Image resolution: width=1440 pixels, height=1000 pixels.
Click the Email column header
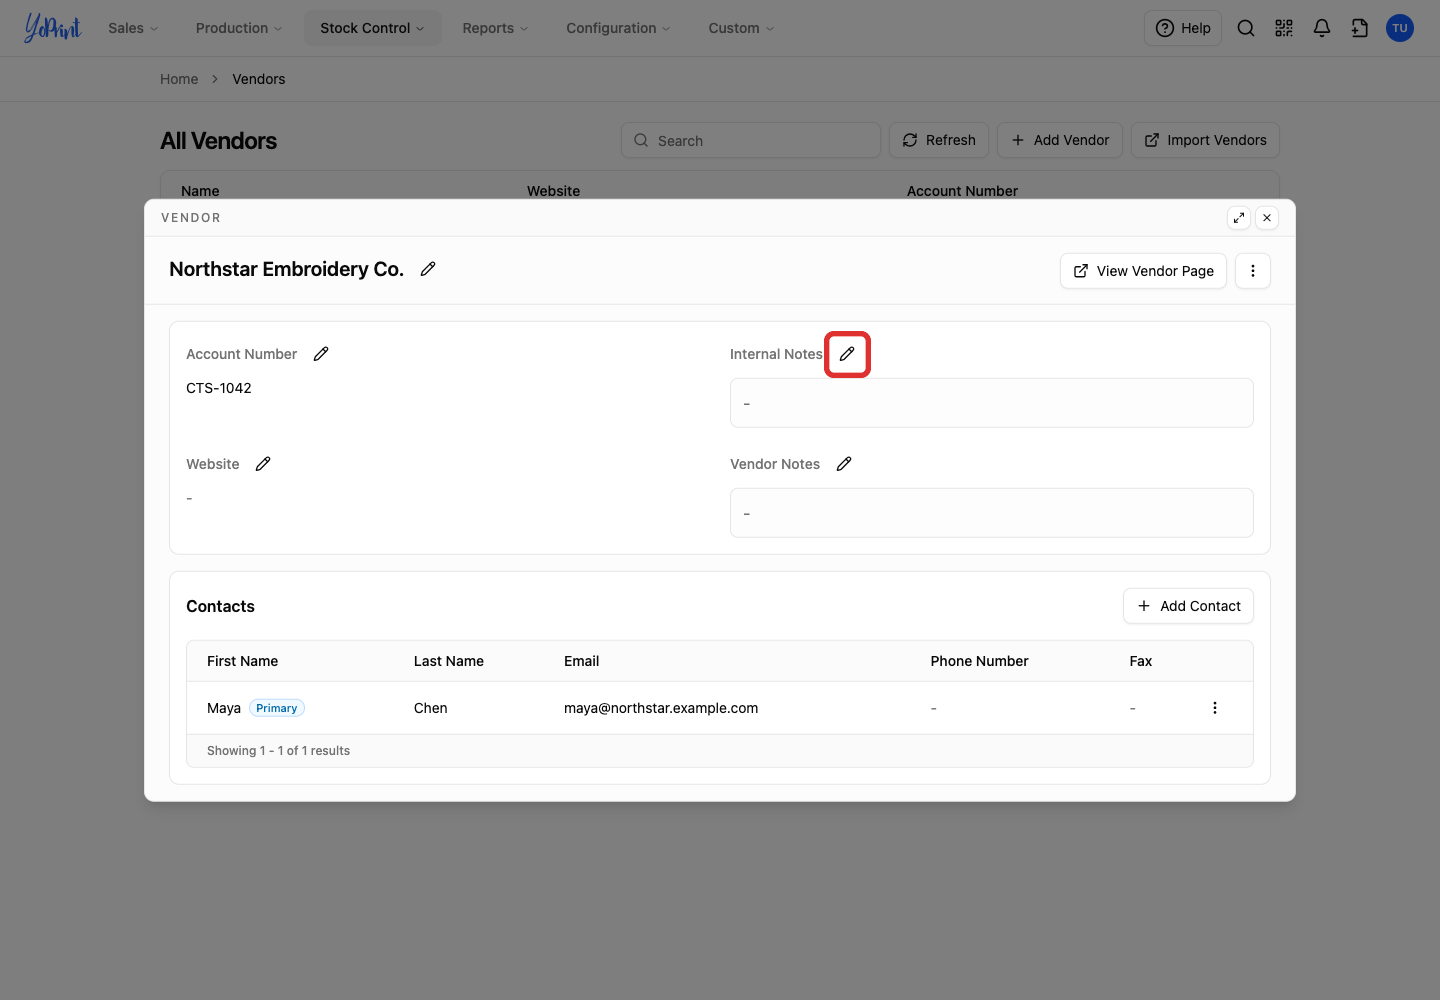click(x=582, y=661)
